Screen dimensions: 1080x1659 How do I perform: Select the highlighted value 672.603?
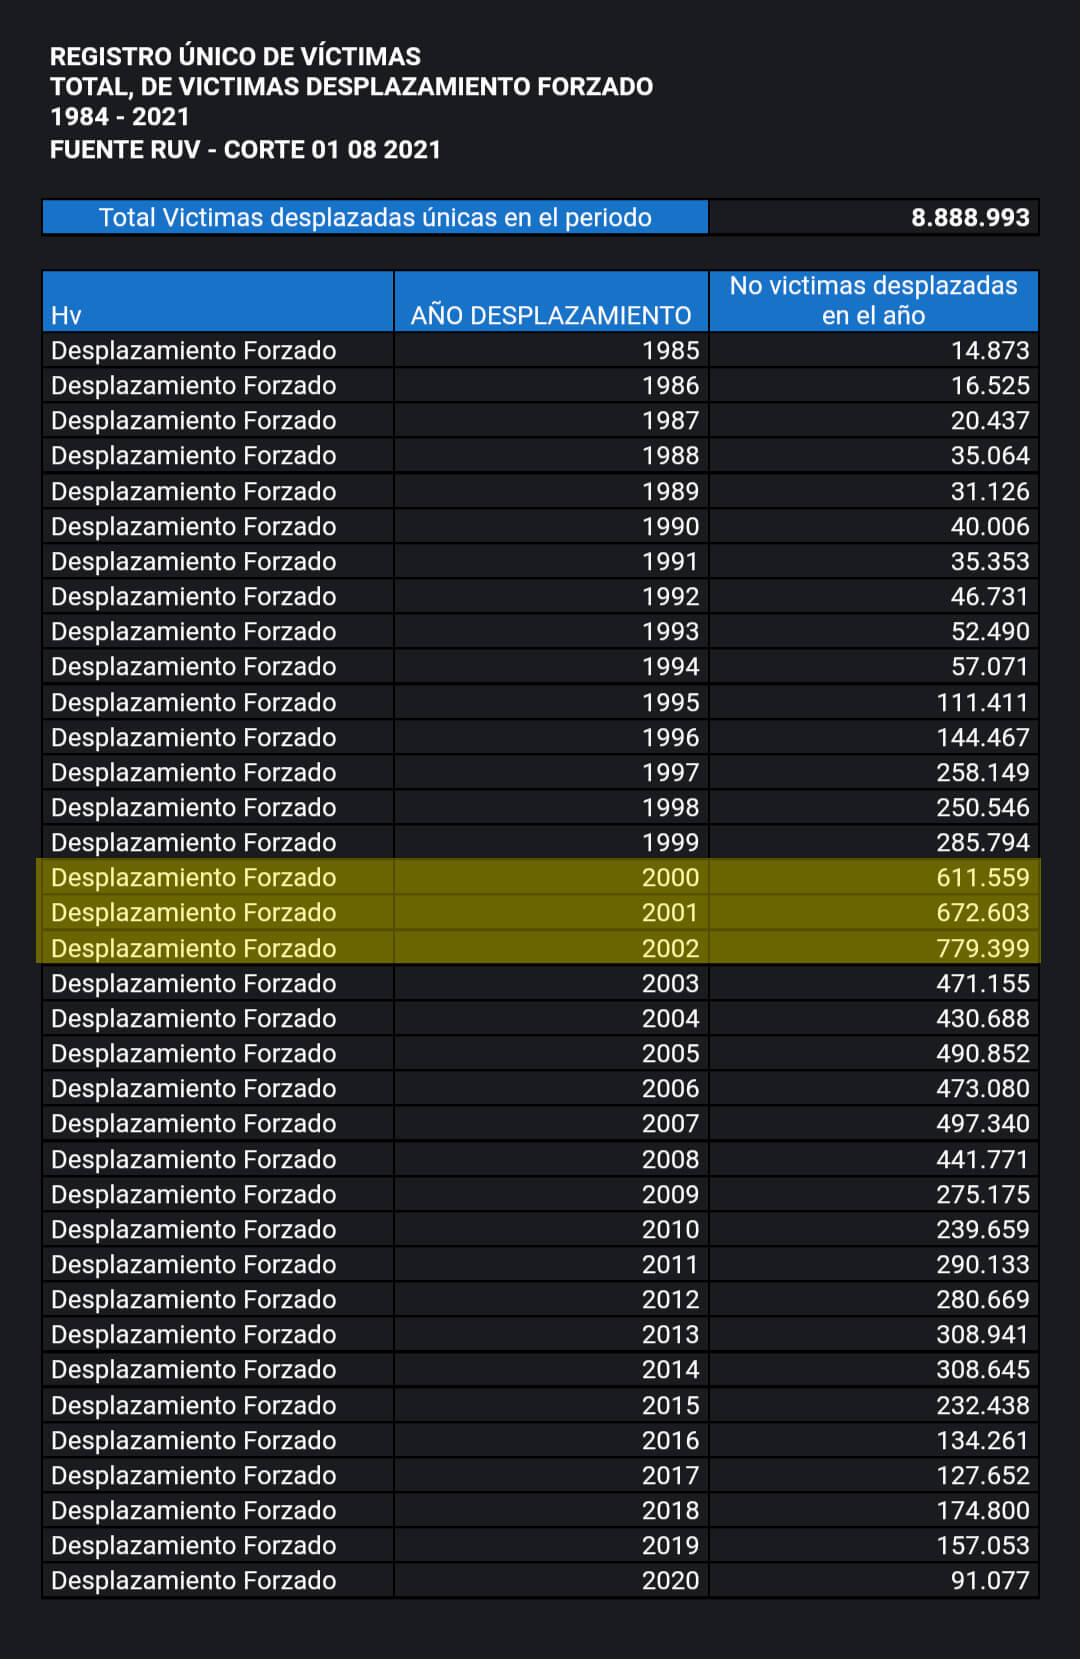coord(983,913)
